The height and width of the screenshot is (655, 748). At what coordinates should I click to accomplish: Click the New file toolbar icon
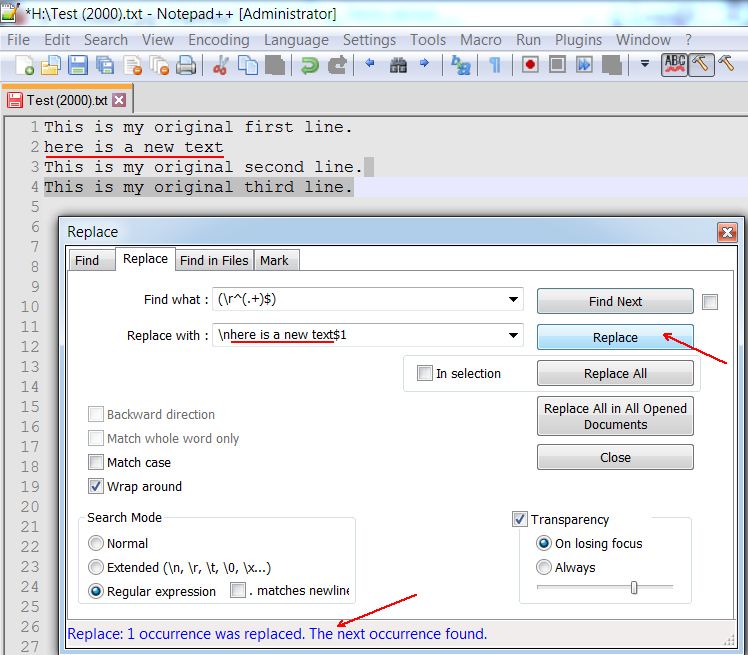[x=24, y=65]
